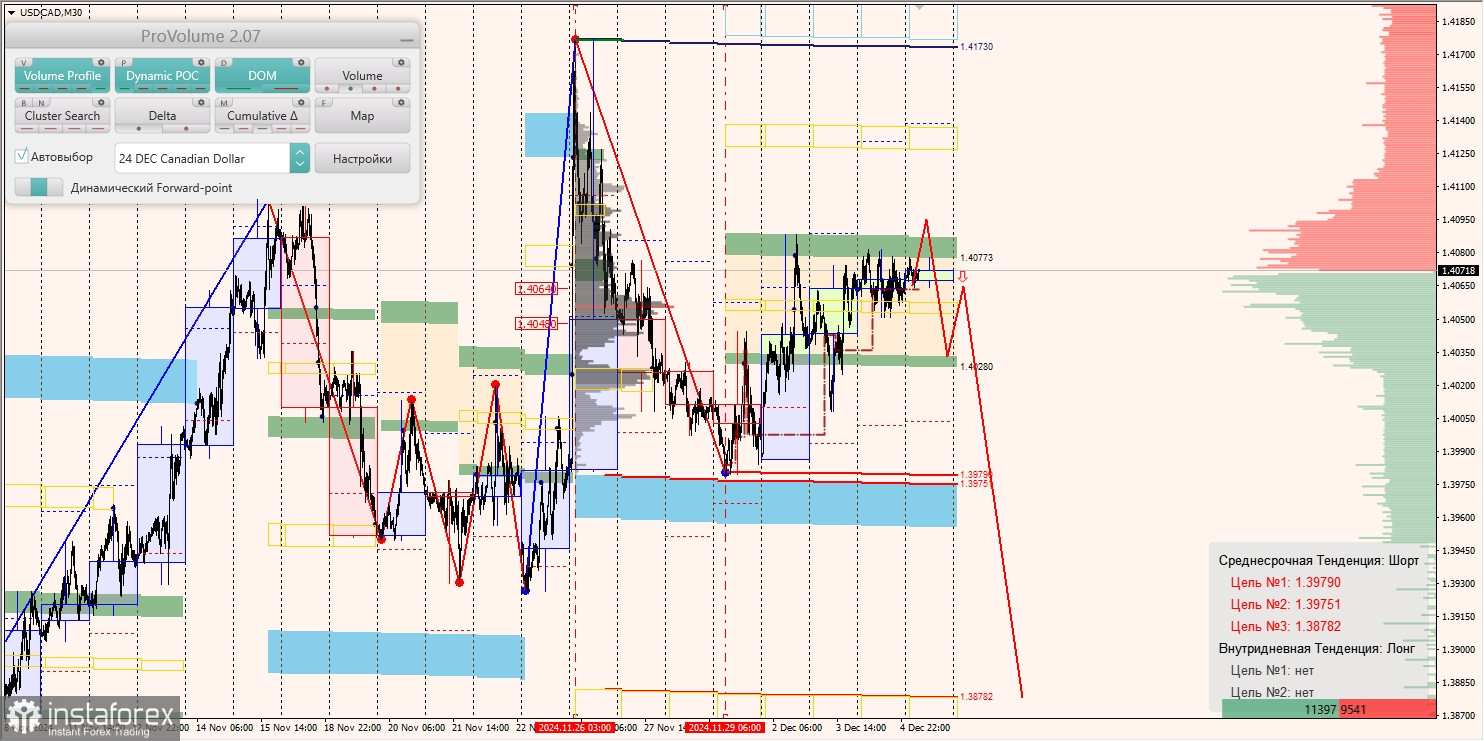The image size is (1484, 741).
Task: Open Volume gear settings
Action: 401,62
